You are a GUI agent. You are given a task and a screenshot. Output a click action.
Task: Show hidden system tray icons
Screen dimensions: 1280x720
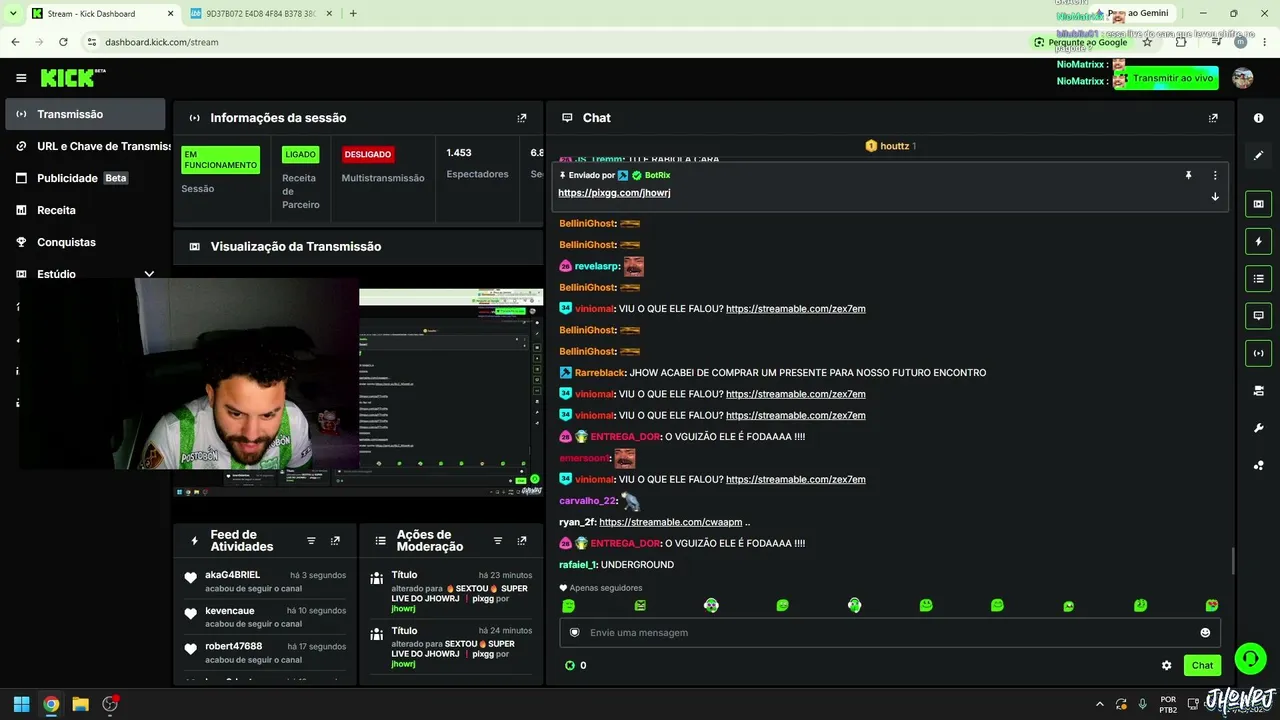pyautogui.click(x=1100, y=704)
